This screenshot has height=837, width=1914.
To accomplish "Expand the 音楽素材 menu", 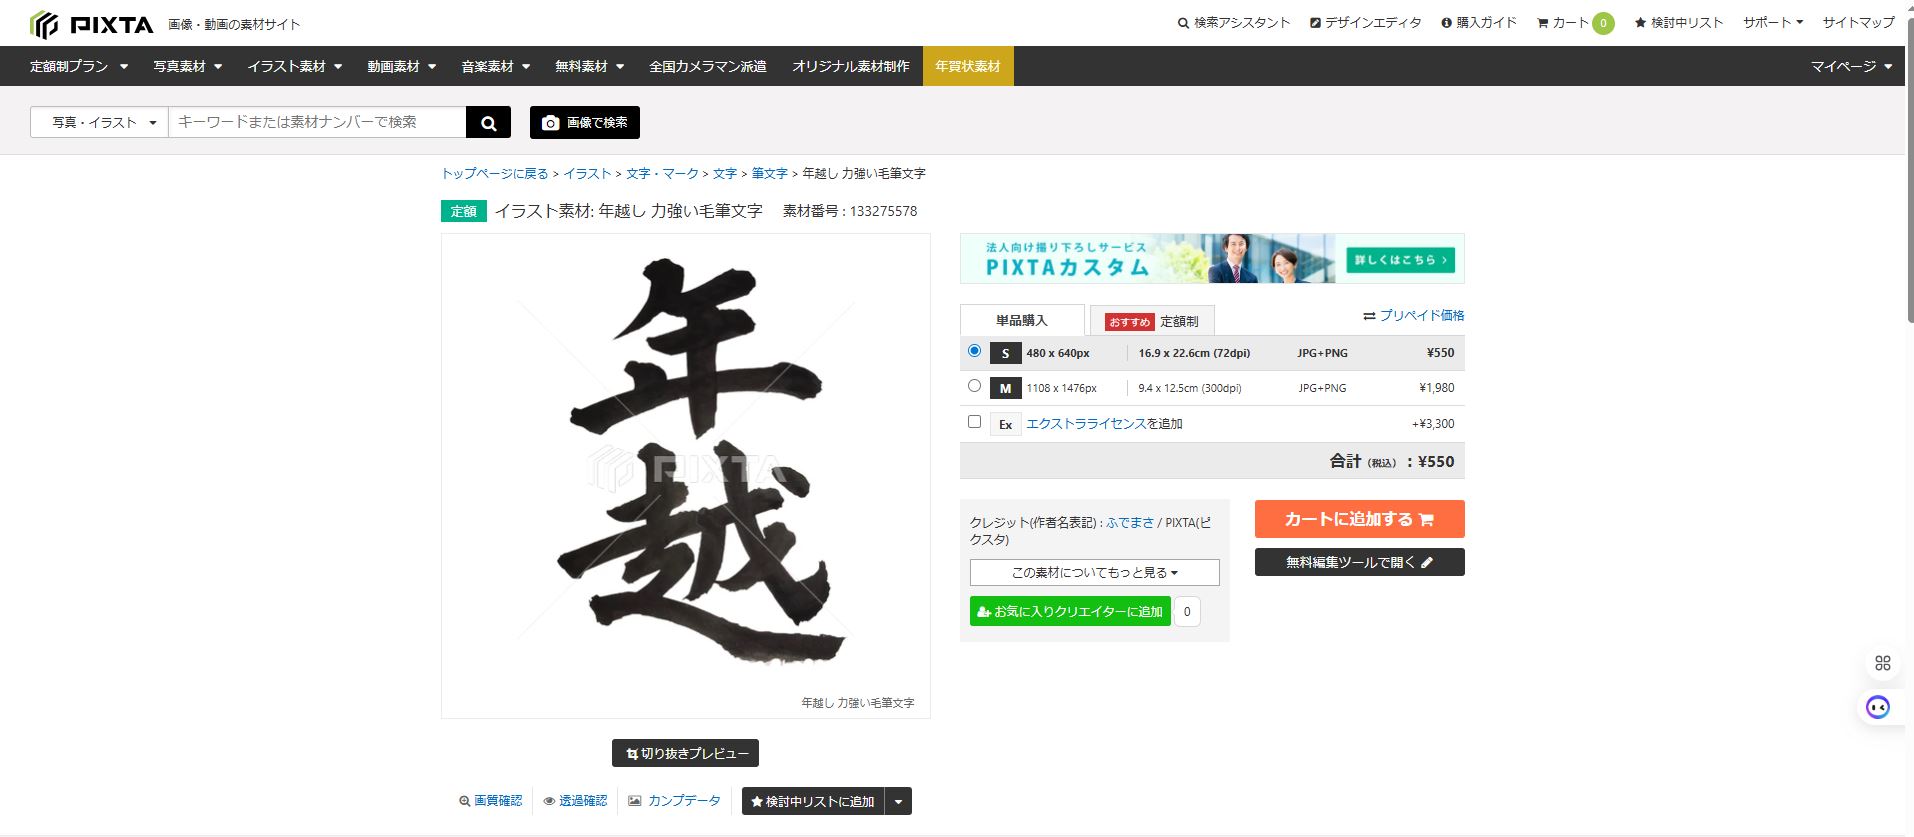I will tap(495, 66).
